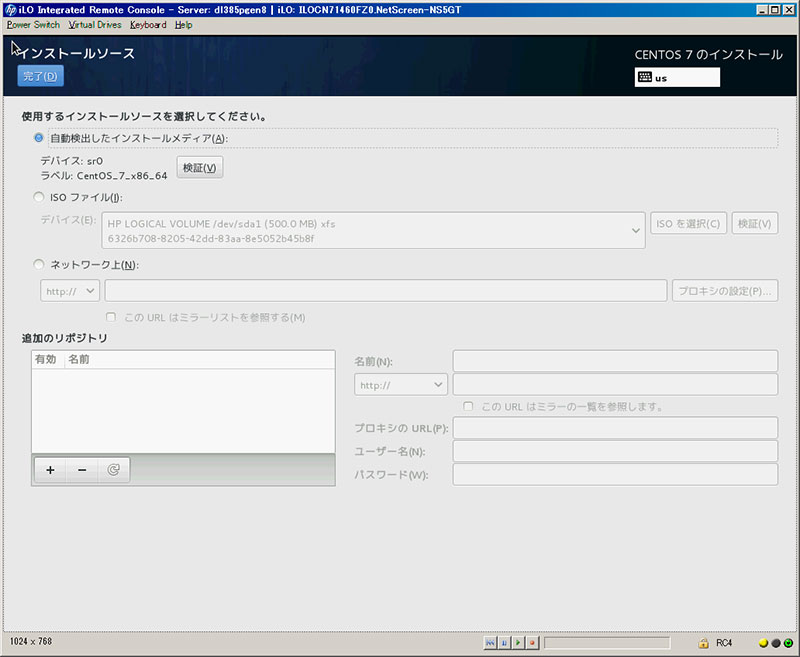Click the yellow status LED indicator
800x657 pixels.
click(x=763, y=643)
